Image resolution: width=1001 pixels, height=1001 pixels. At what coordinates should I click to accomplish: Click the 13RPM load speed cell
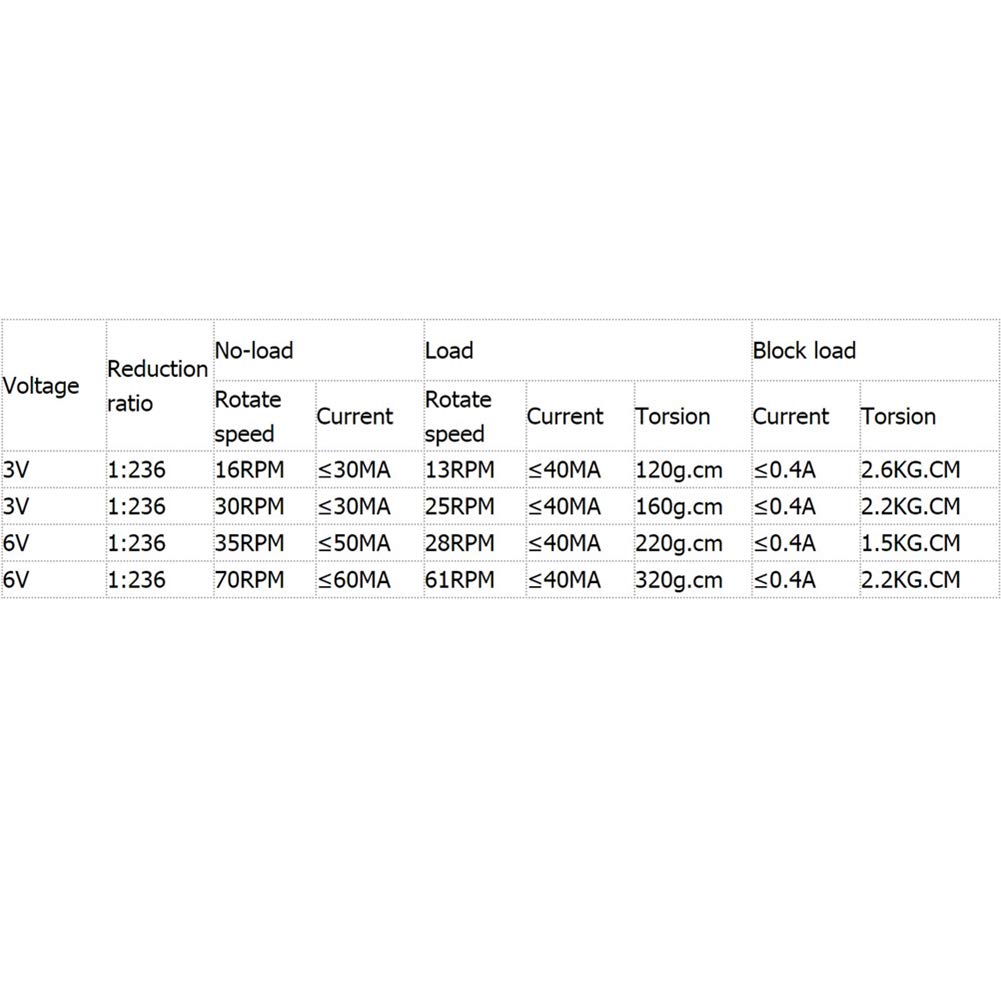click(x=475, y=470)
